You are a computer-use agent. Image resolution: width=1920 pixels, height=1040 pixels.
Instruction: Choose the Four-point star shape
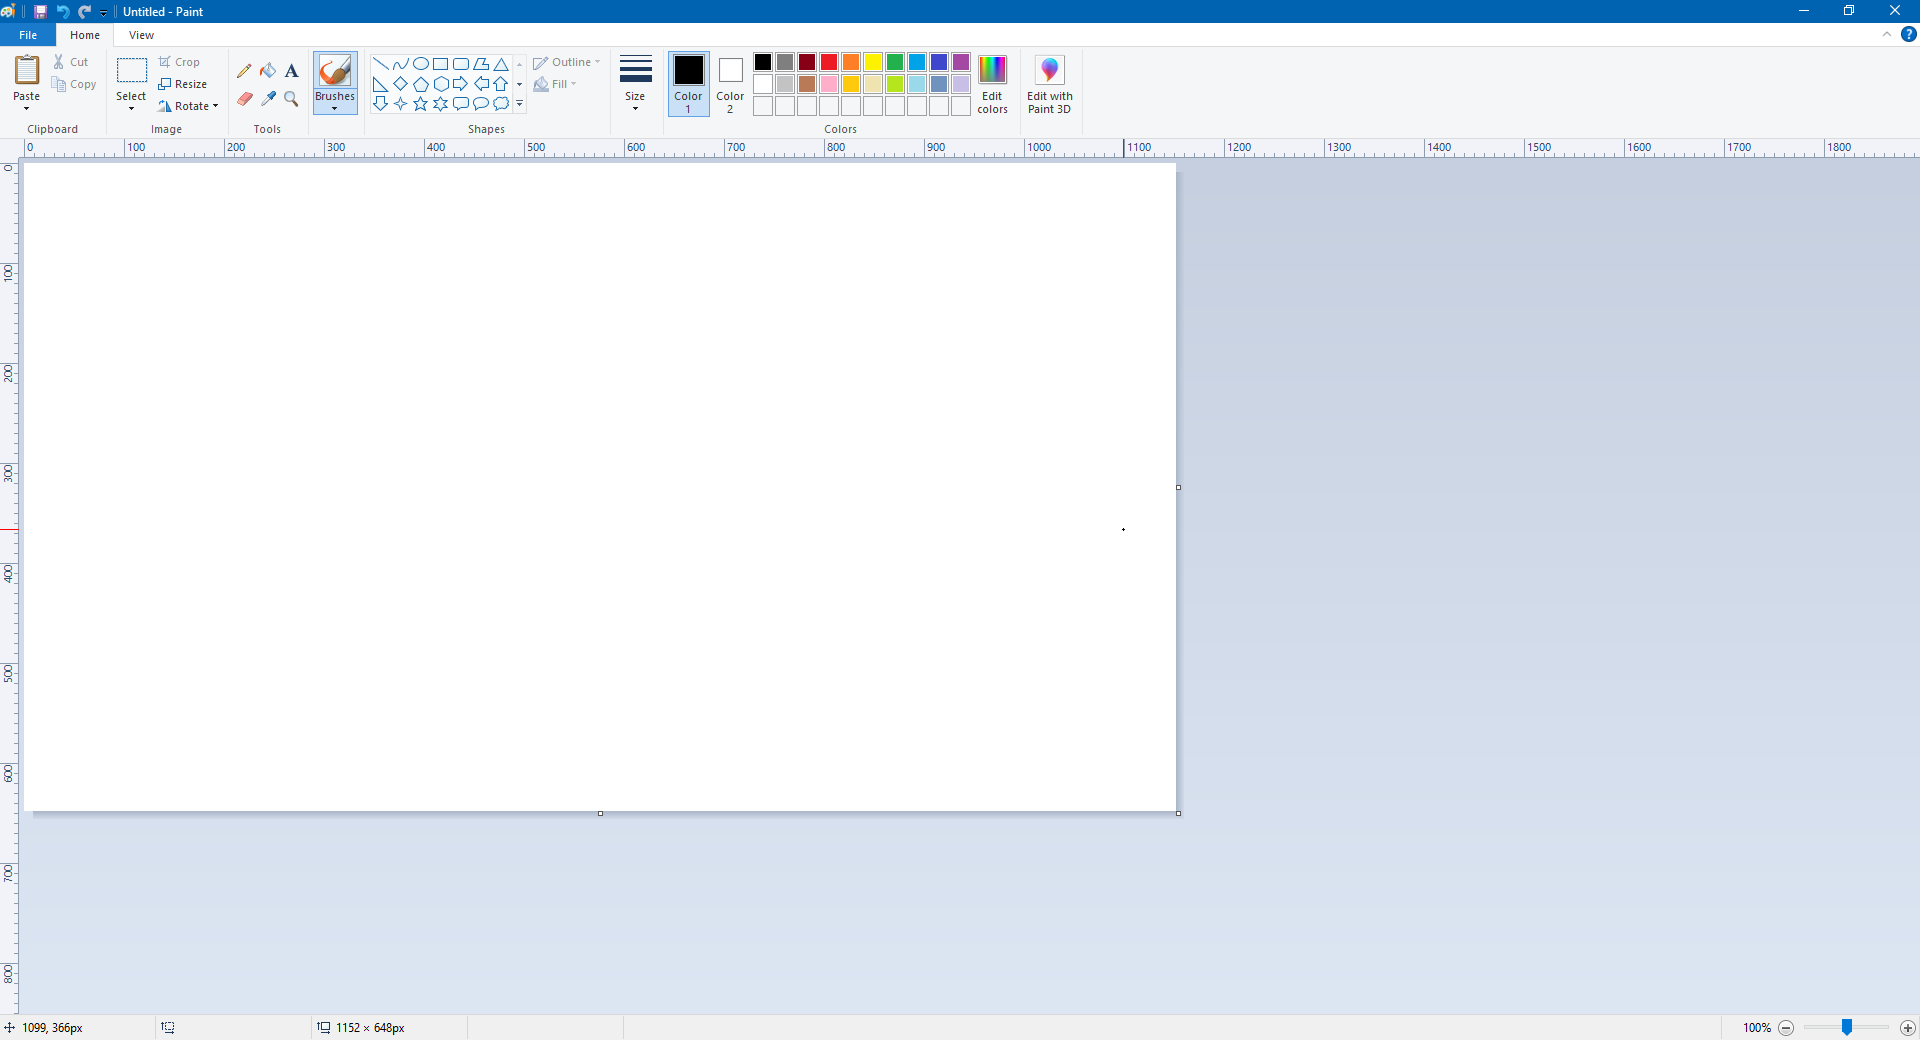(400, 103)
